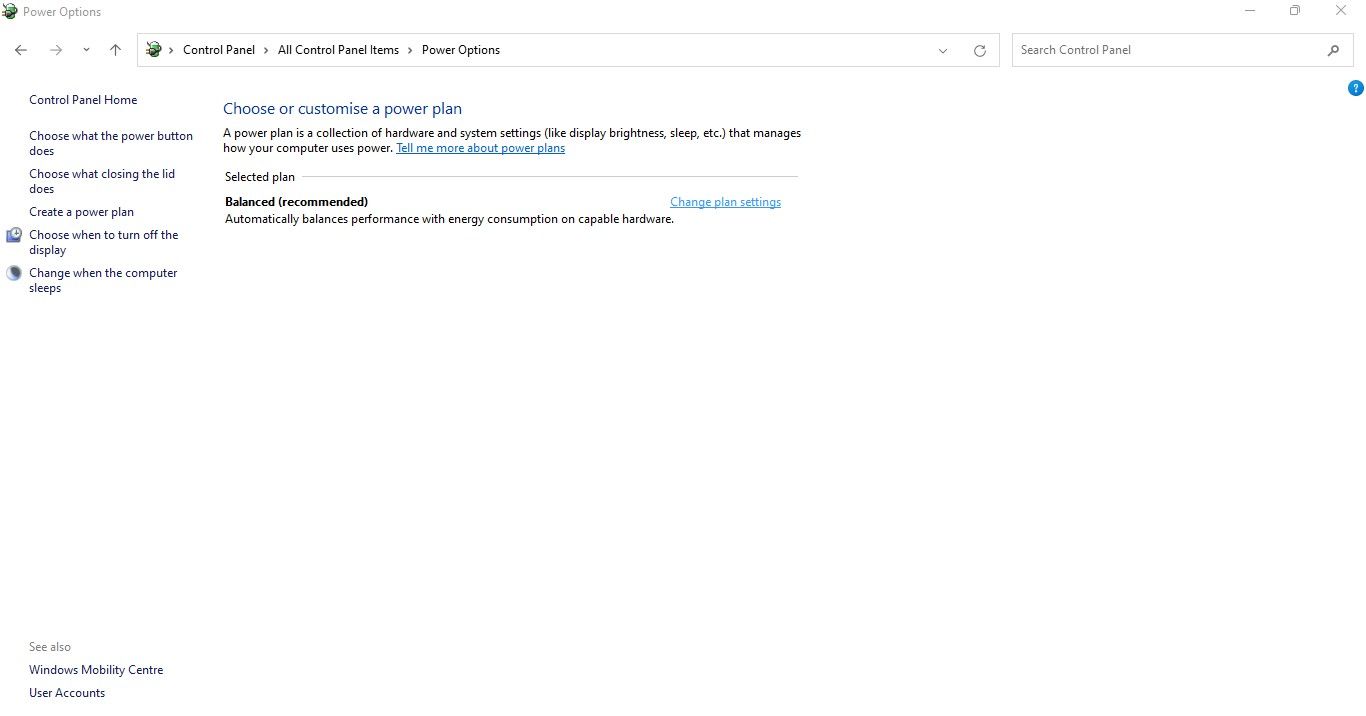The width and height of the screenshot is (1366, 716).
Task: Open User Accounts
Action: pyautogui.click(x=67, y=693)
